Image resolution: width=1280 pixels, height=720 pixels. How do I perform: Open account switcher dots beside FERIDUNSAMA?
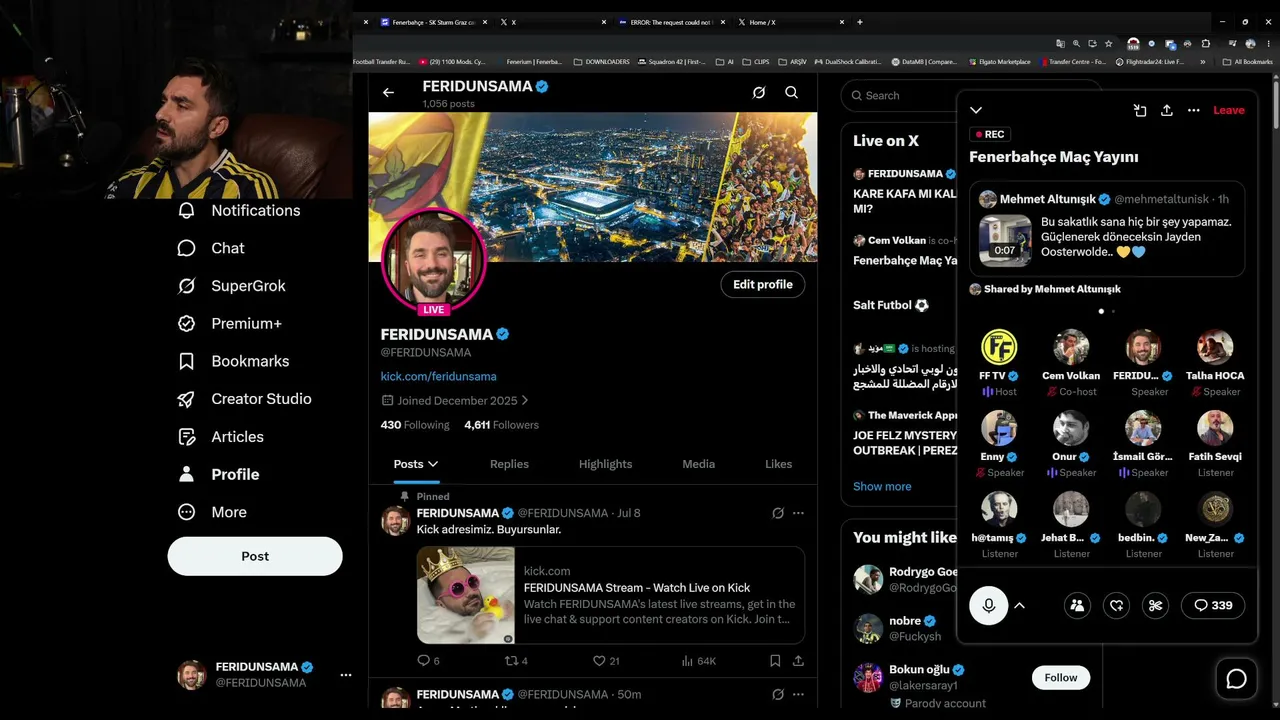pos(345,675)
